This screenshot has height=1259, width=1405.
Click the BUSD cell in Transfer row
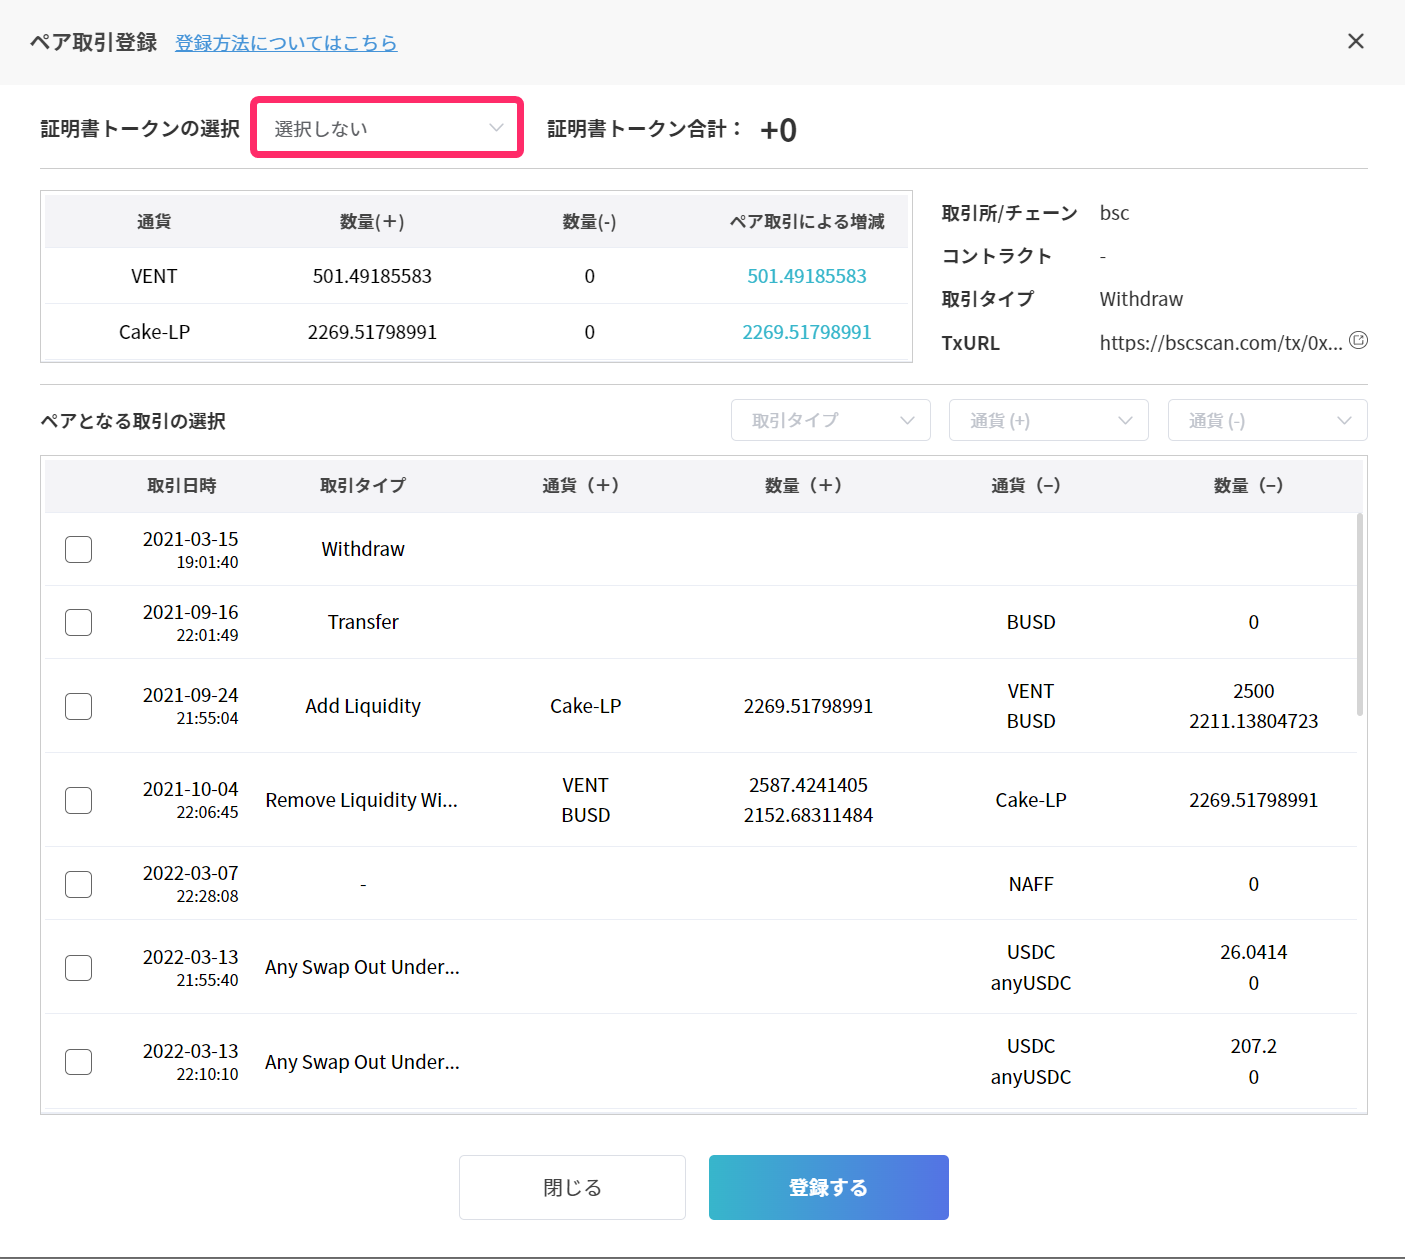1031,622
